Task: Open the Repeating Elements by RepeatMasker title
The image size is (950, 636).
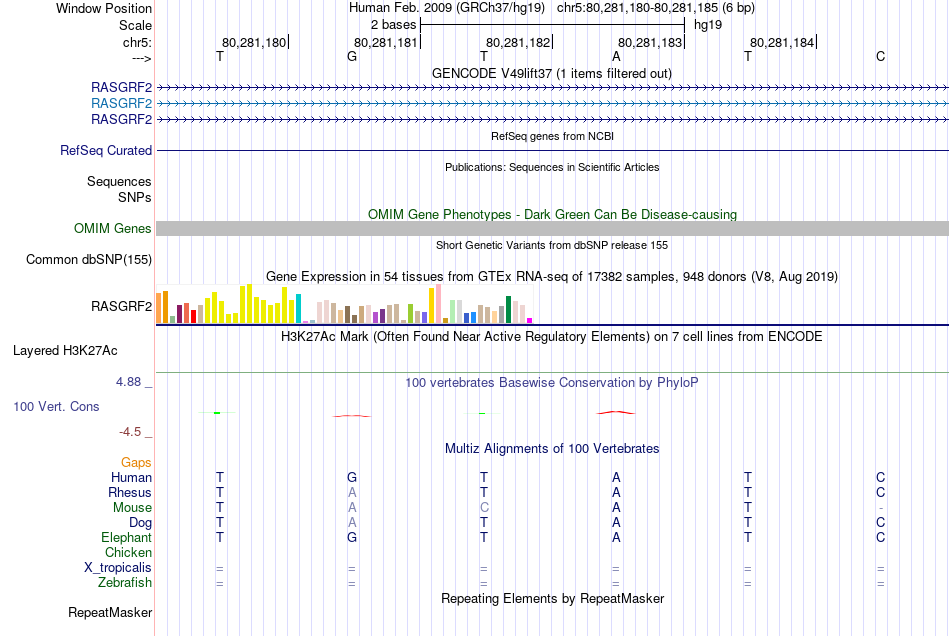Action: 552,598
